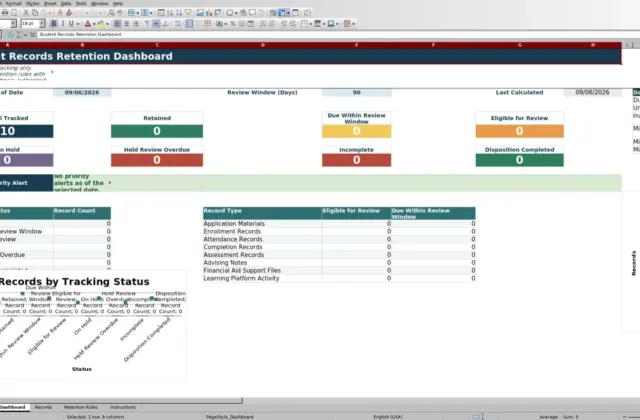640x420 pixels.
Task: Click Format as Percent icon
Action: pos(233,24)
